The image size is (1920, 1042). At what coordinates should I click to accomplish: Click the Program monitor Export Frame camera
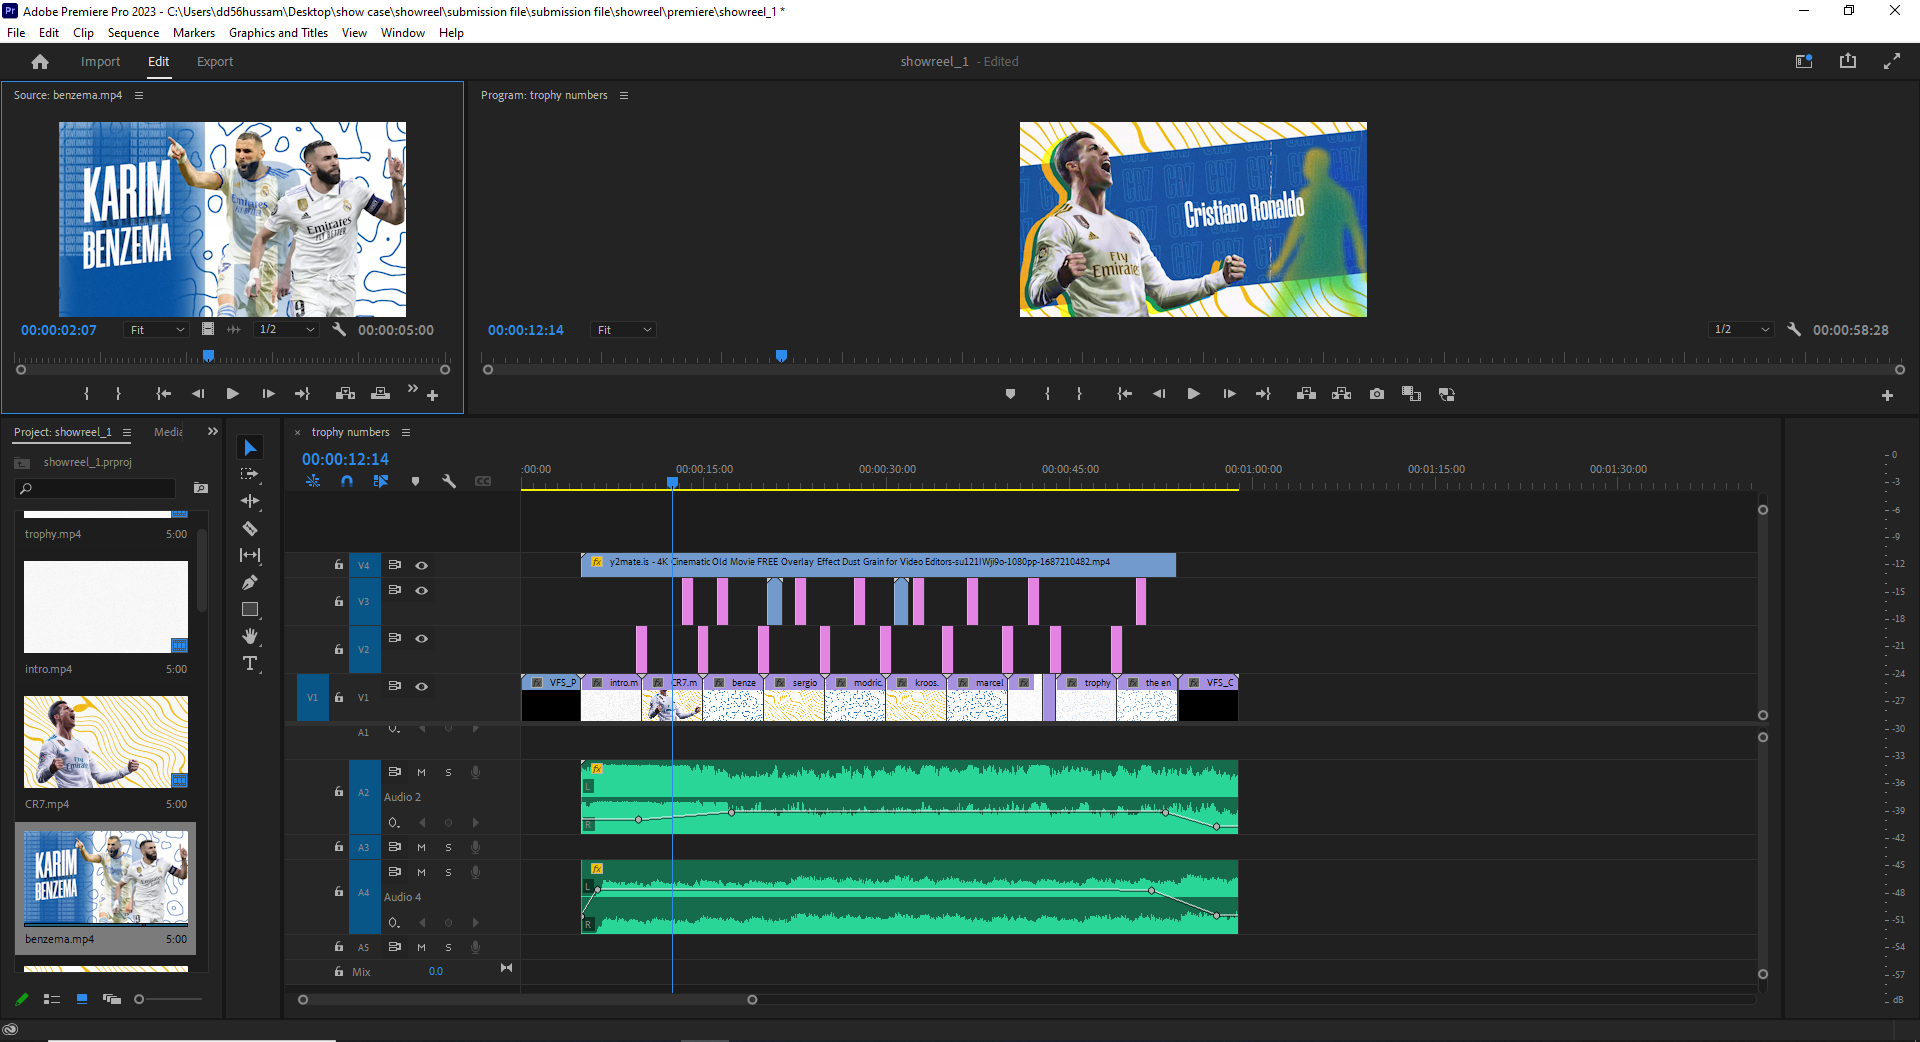click(1377, 394)
